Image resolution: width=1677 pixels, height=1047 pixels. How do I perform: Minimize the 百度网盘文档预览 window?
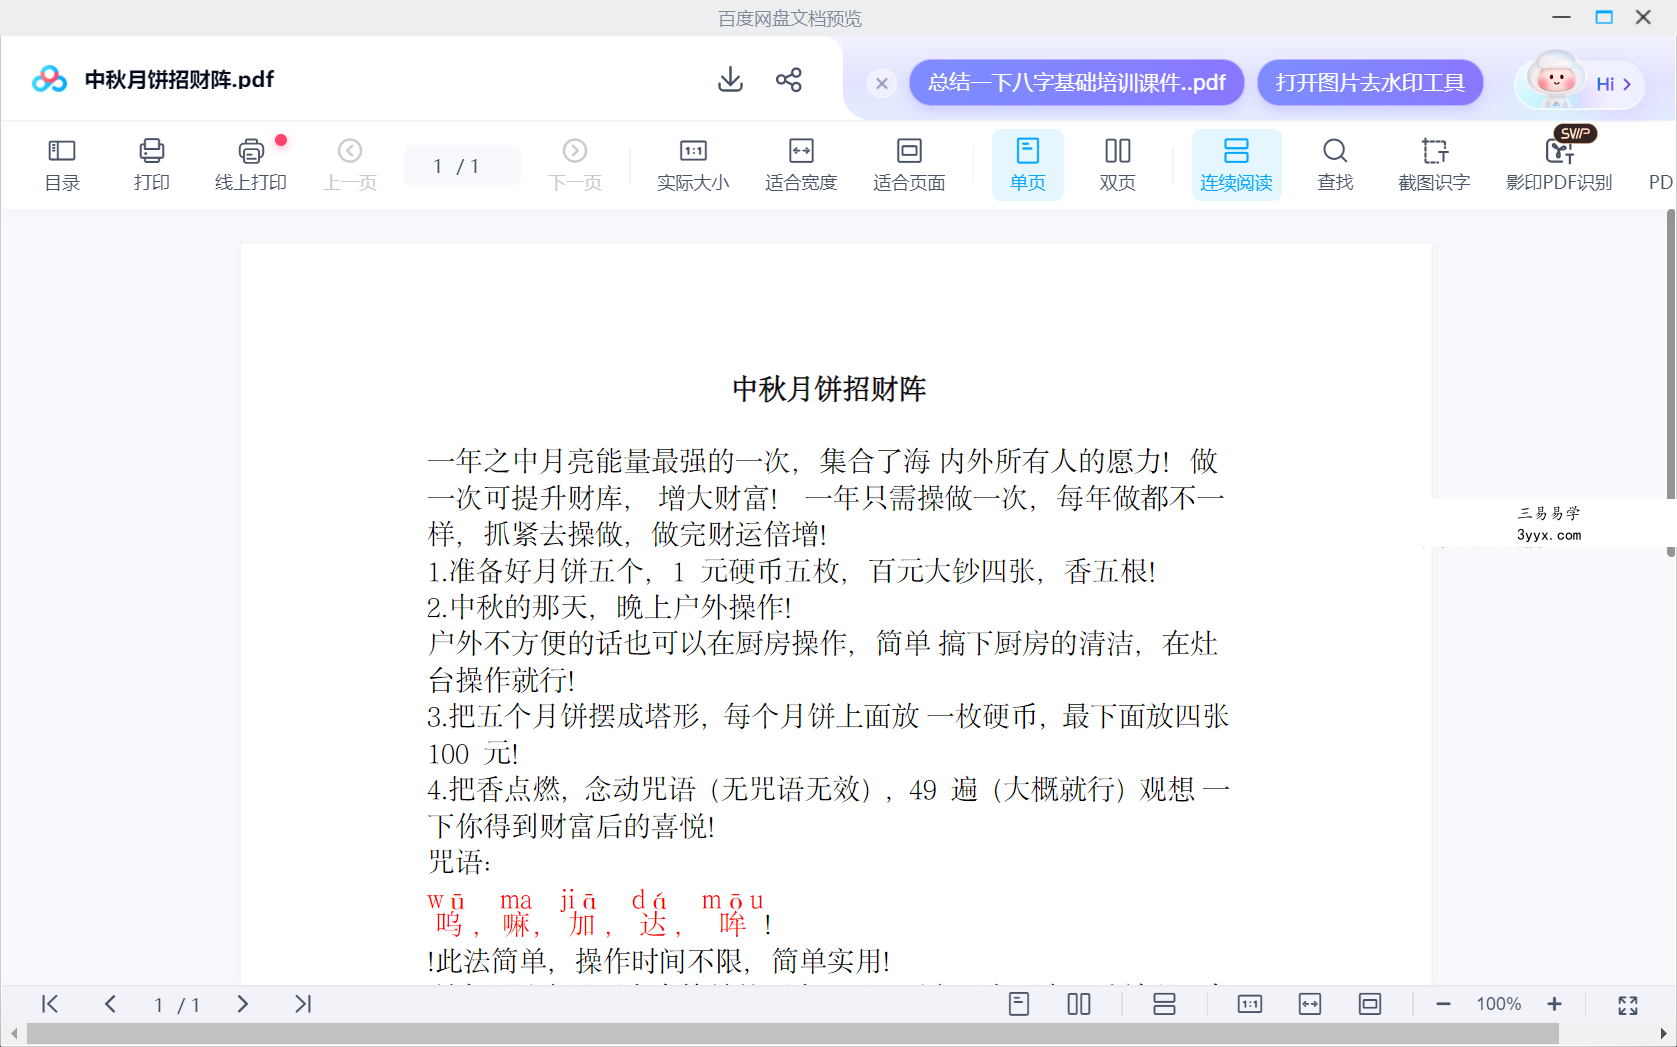click(x=1561, y=17)
